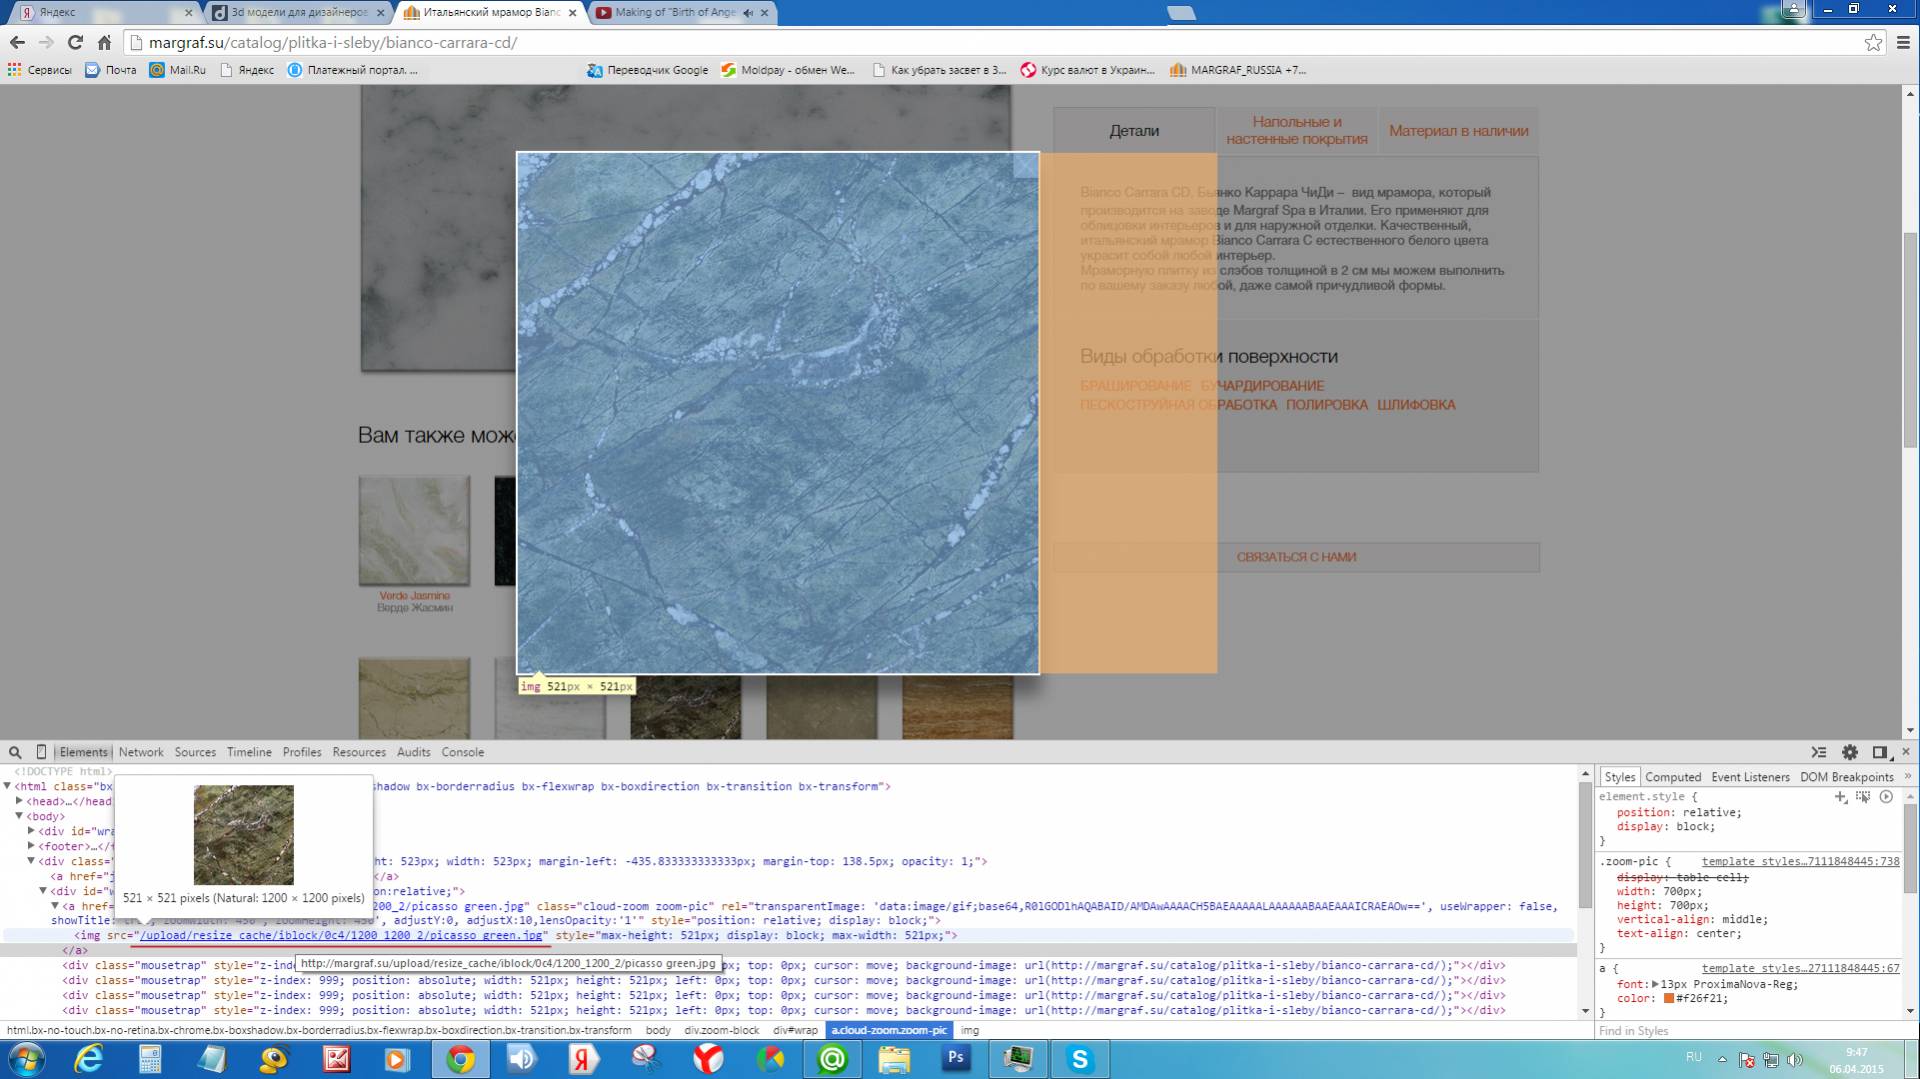Collapse the body node in DOM tree
Image resolution: width=1920 pixels, height=1079 pixels.
point(19,816)
